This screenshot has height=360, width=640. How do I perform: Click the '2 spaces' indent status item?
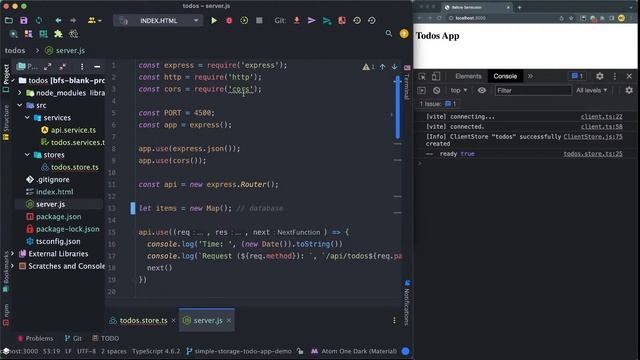tap(114, 351)
